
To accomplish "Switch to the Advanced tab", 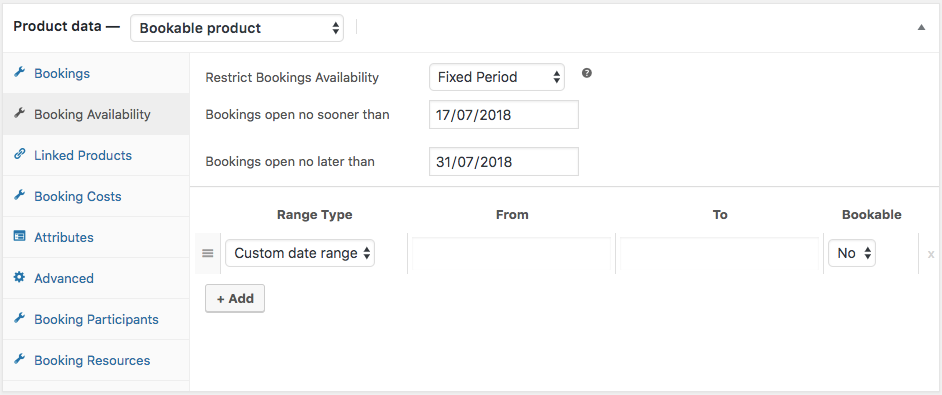I will [96, 278].
